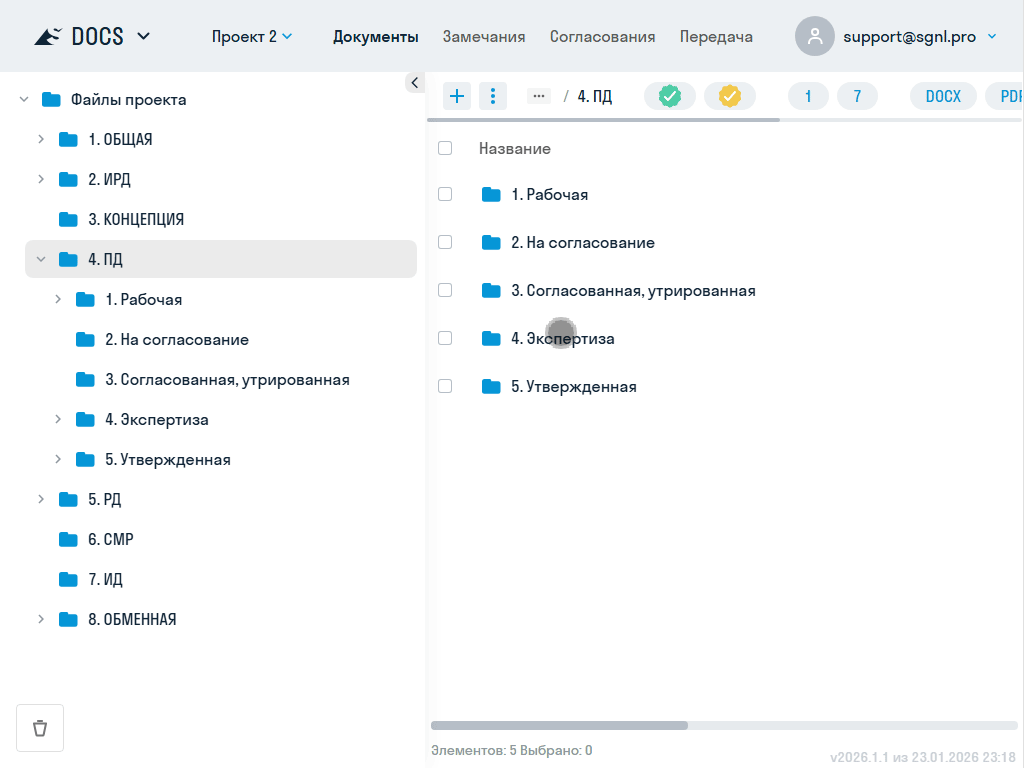Collapse the '4. ПД' folder

click(40, 259)
